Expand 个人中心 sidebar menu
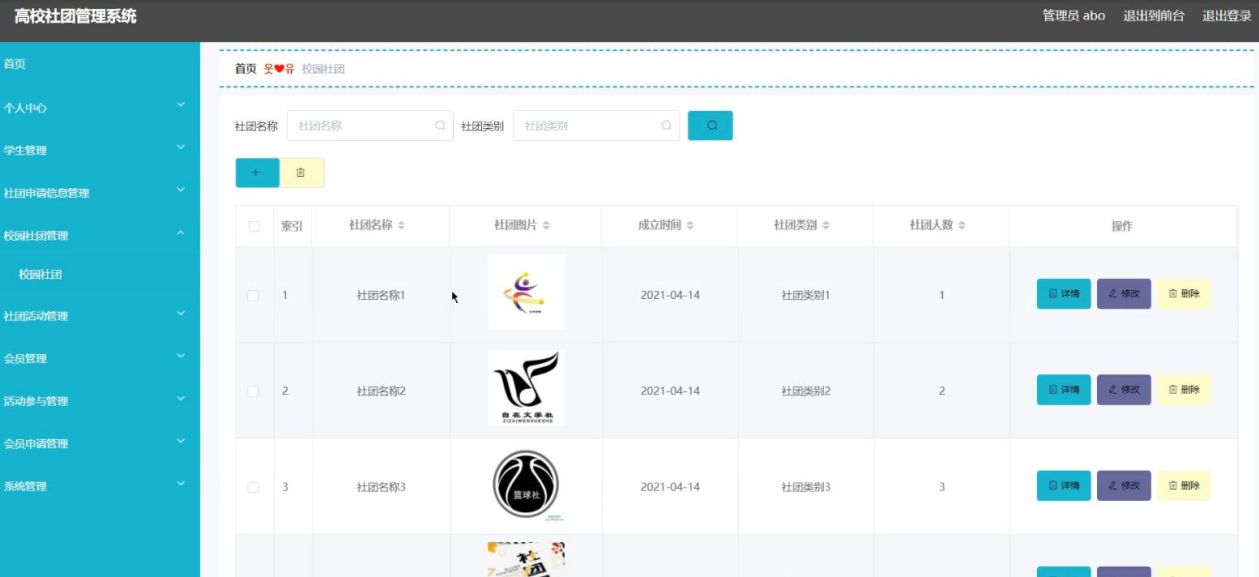 click(100, 107)
